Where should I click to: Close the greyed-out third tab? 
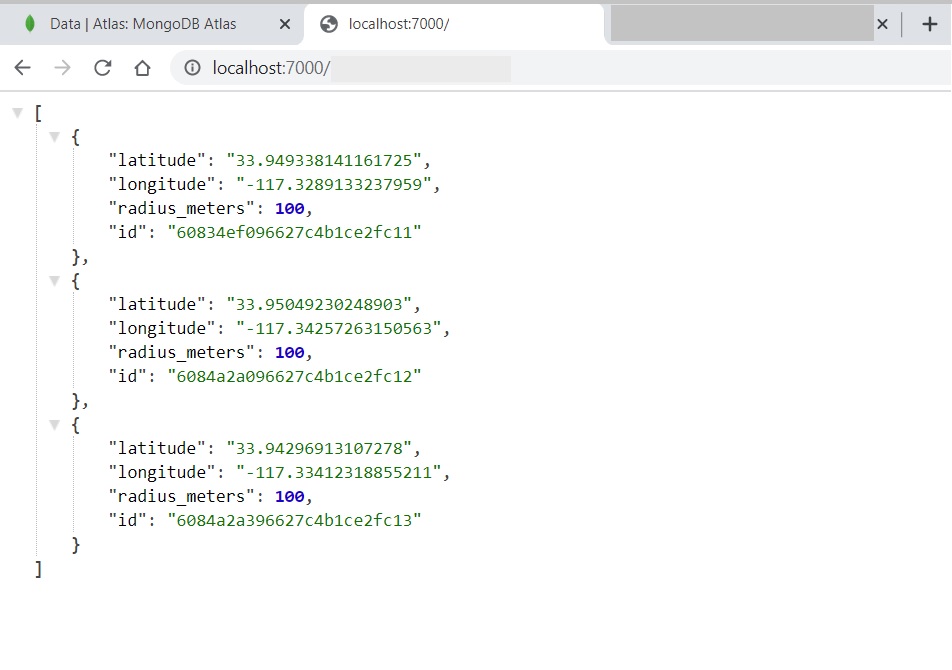pos(882,24)
